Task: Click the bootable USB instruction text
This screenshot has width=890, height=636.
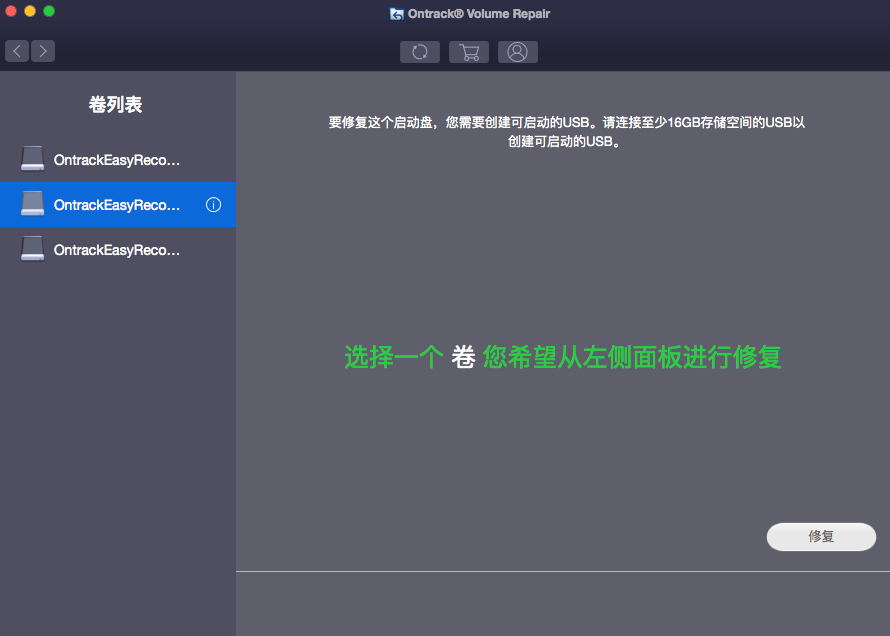Action: 566,132
